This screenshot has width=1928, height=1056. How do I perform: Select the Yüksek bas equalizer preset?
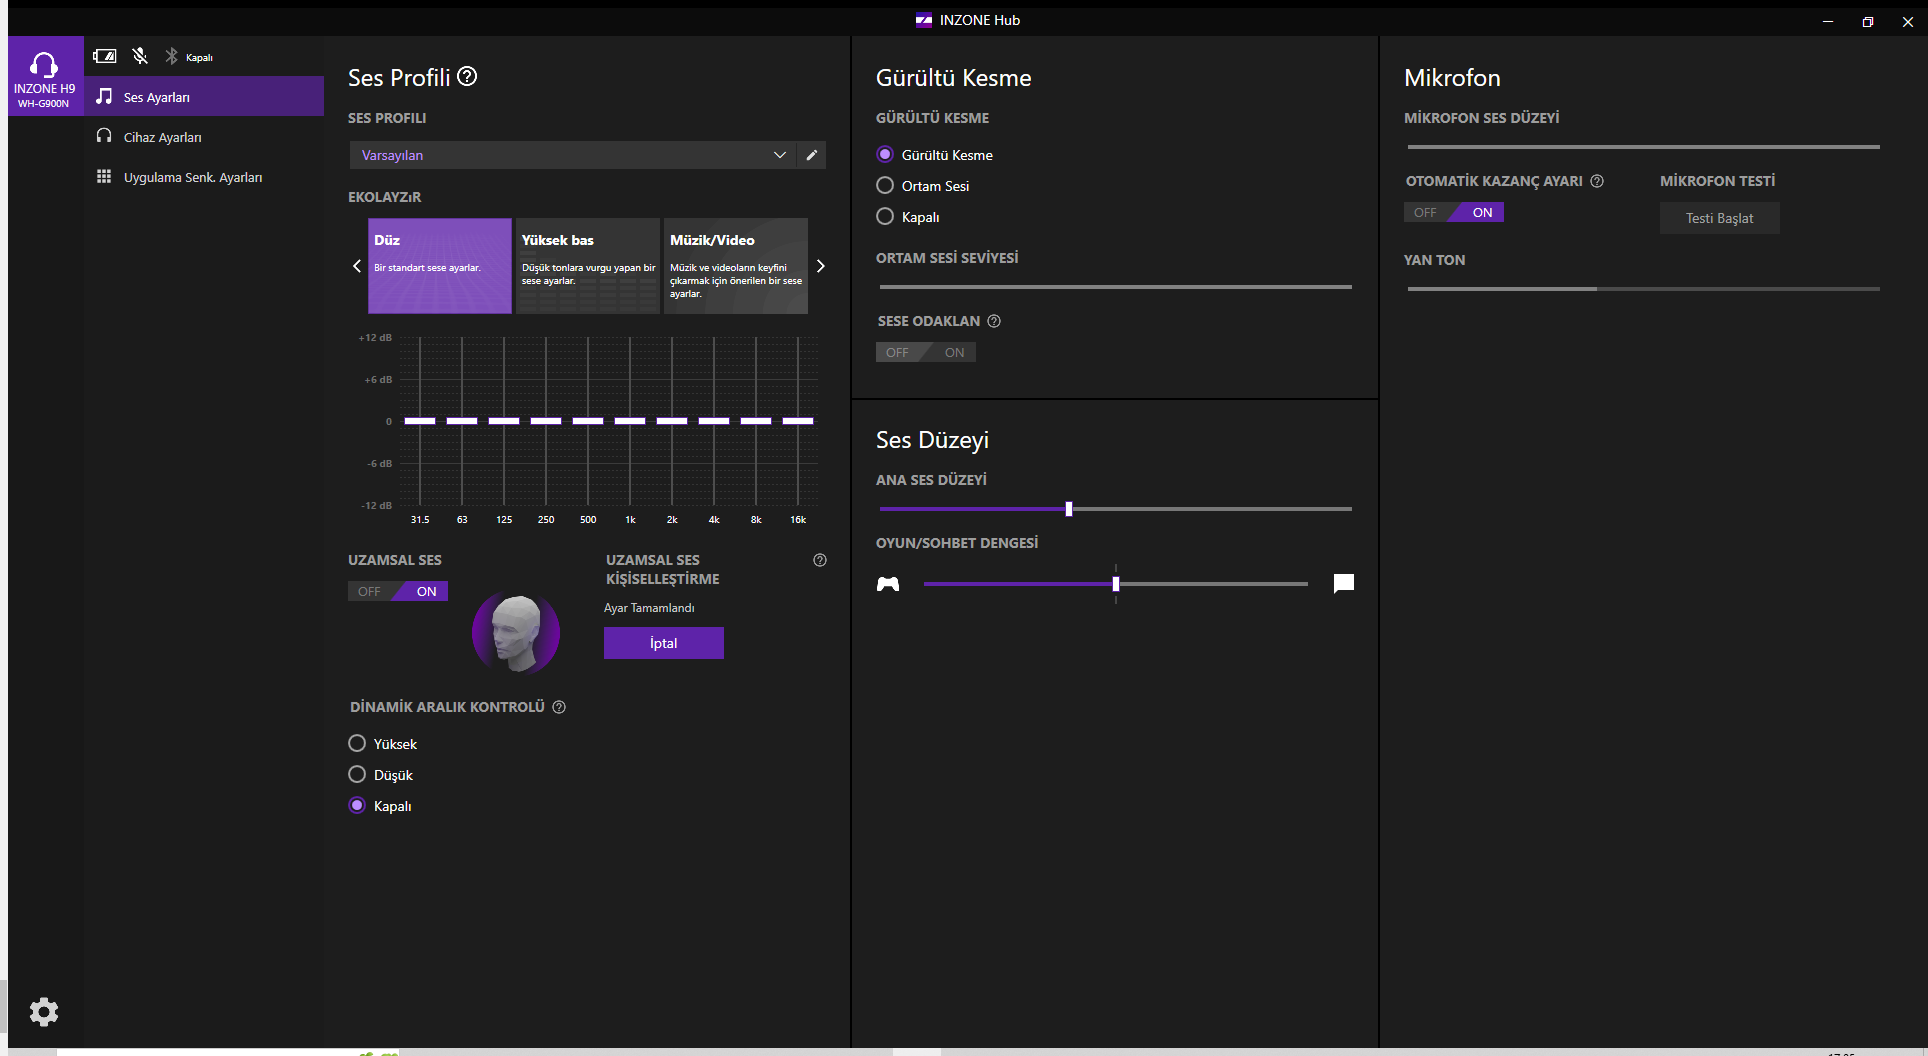(x=588, y=266)
